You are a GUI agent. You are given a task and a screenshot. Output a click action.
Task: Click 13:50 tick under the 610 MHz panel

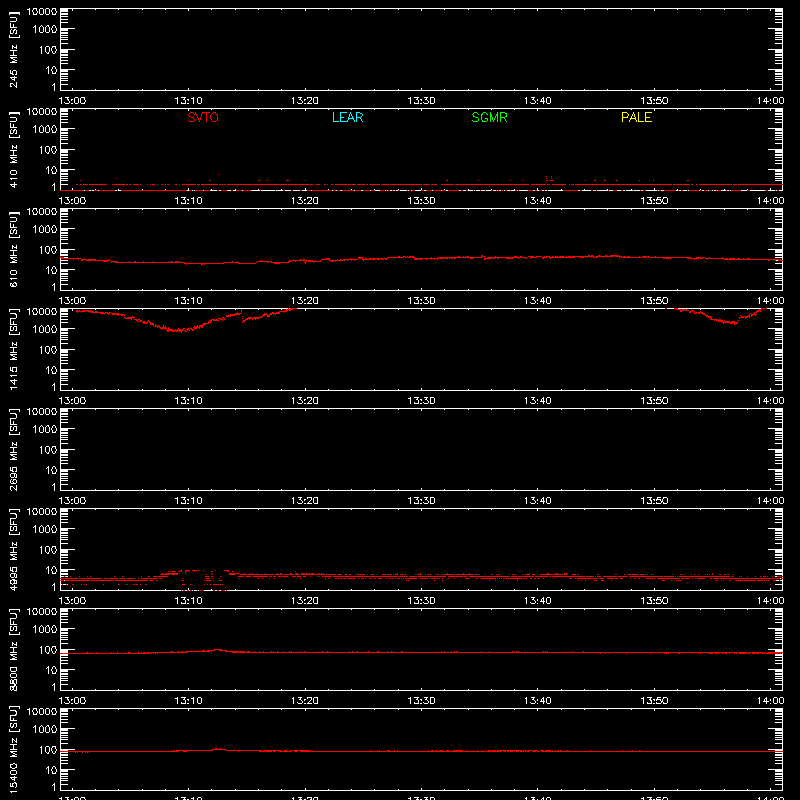pos(654,301)
